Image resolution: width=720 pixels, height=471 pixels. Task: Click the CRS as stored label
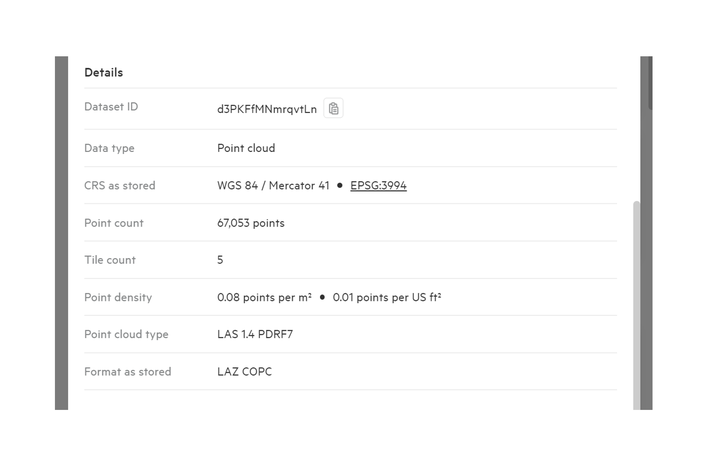coord(120,185)
